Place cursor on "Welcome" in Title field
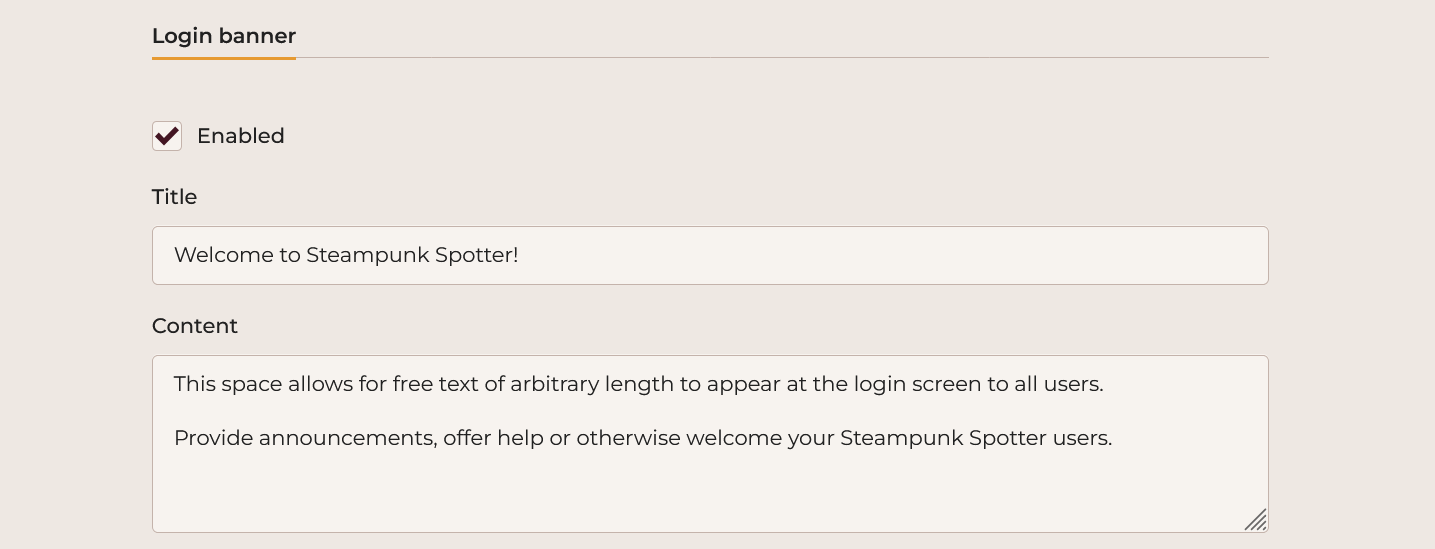The height and width of the screenshot is (549, 1435). coord(212,255)
